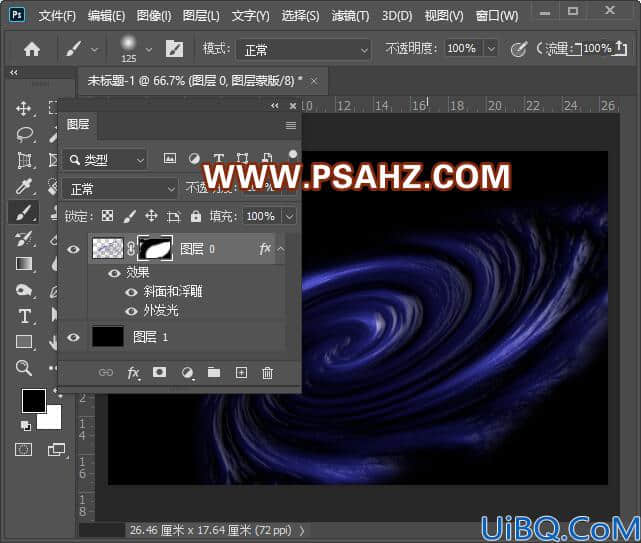
Task: Select the Brush tool in toolbox
Action: pyautogui.click(x=24, y=212)
